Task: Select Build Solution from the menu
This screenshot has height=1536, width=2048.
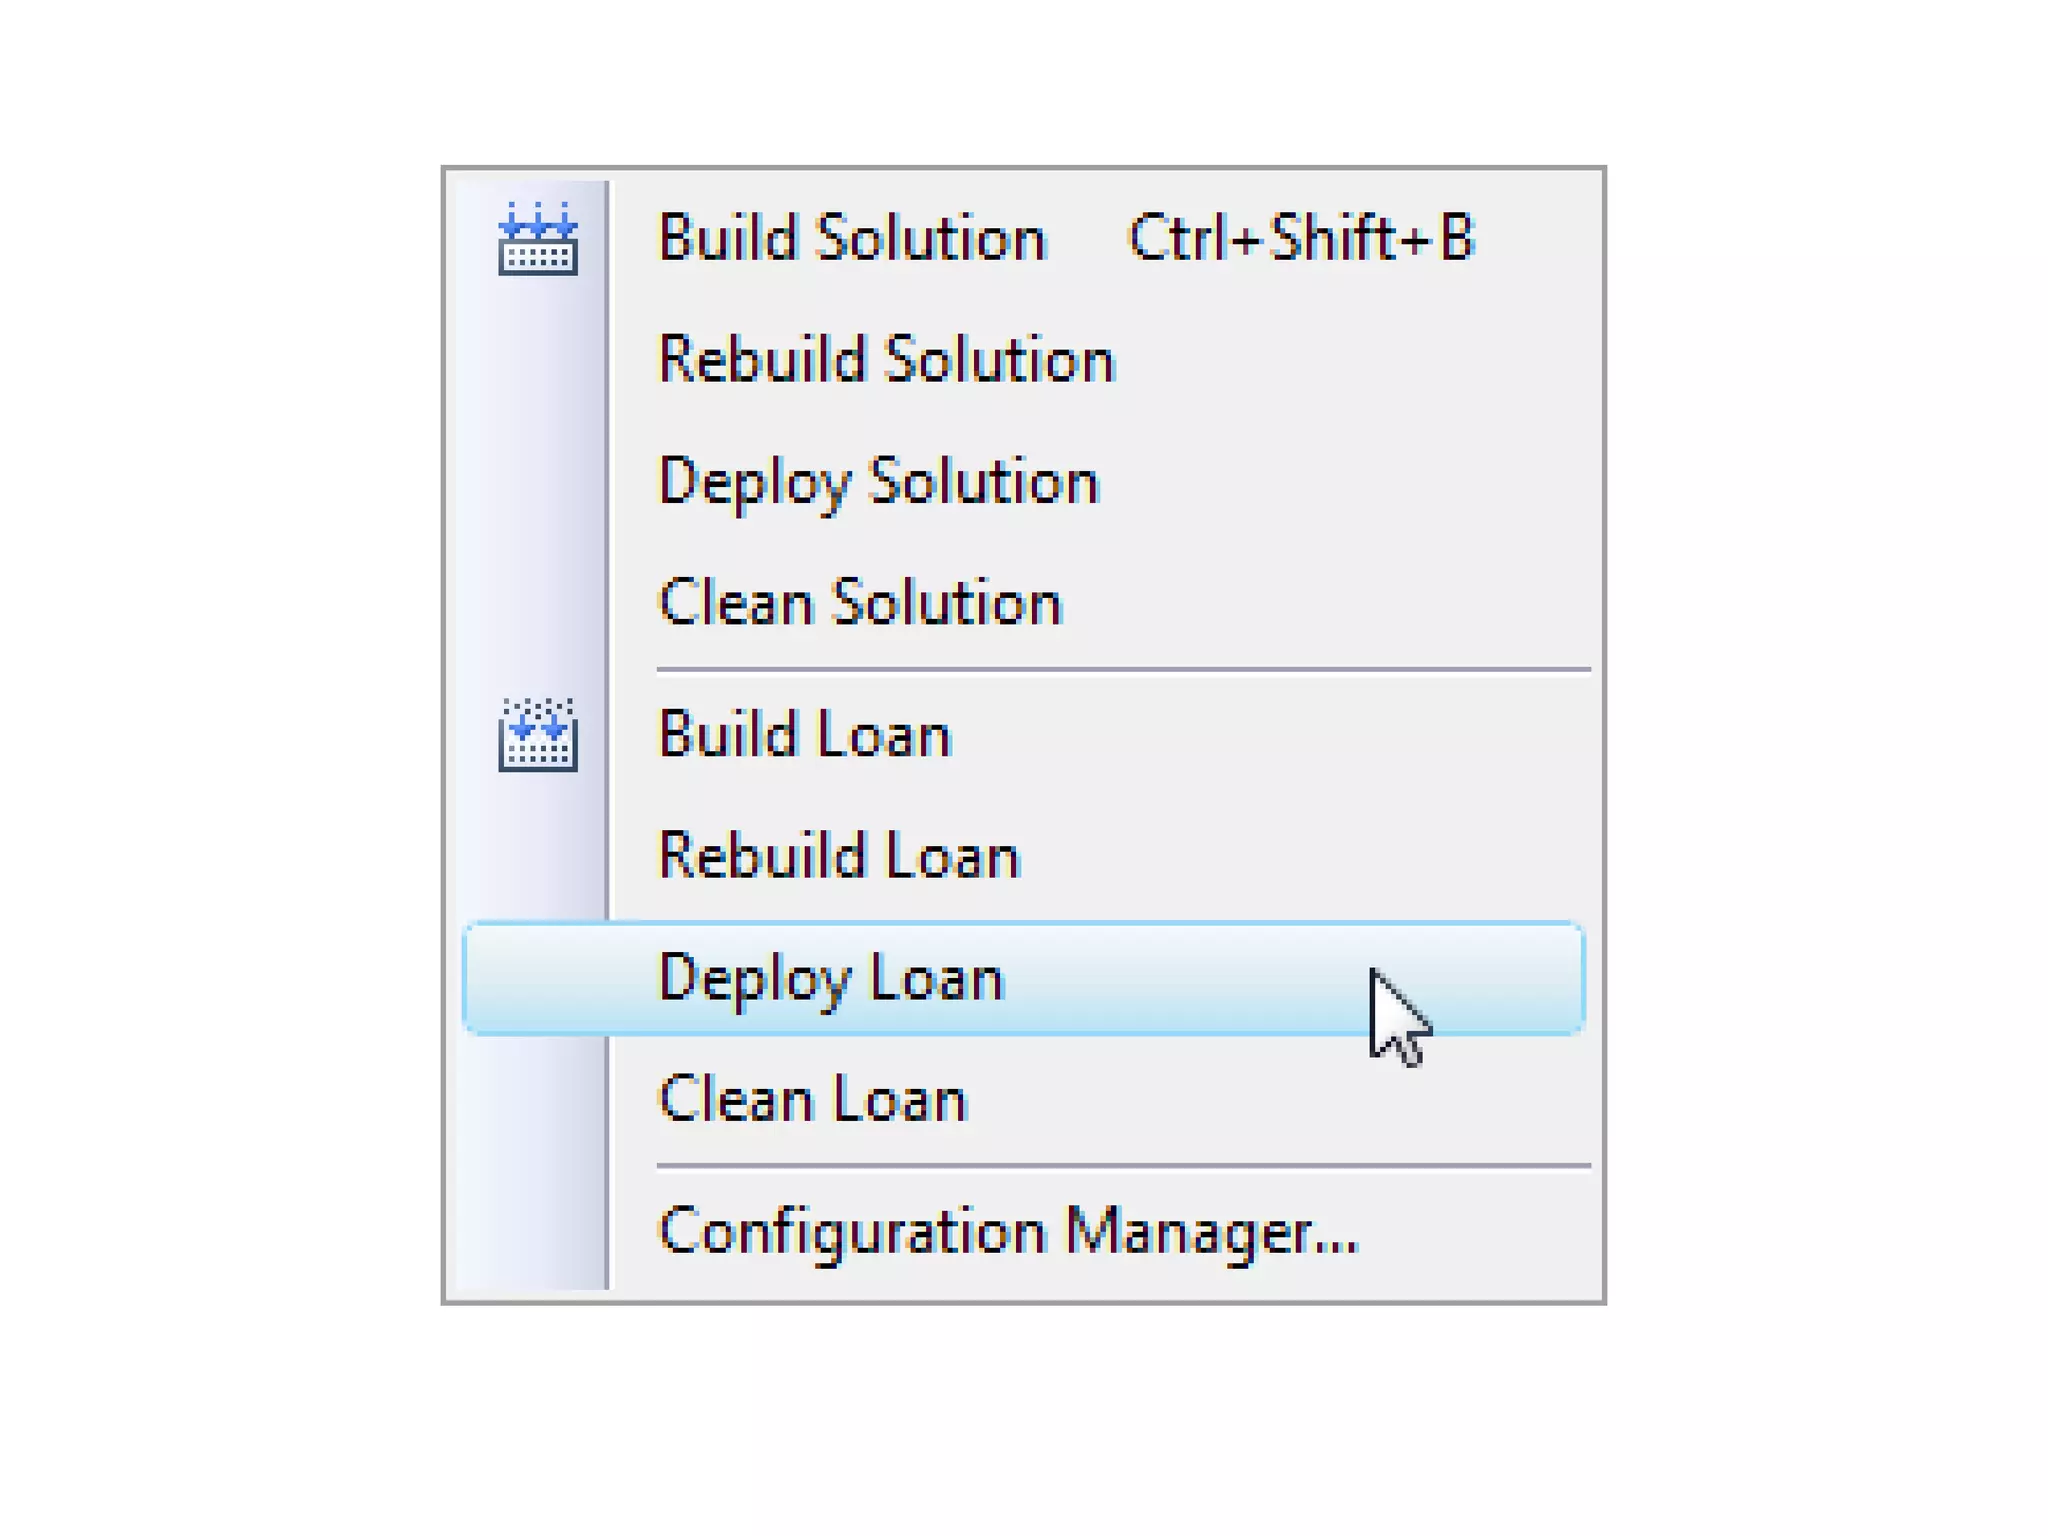Action: tap(1024, 238)
